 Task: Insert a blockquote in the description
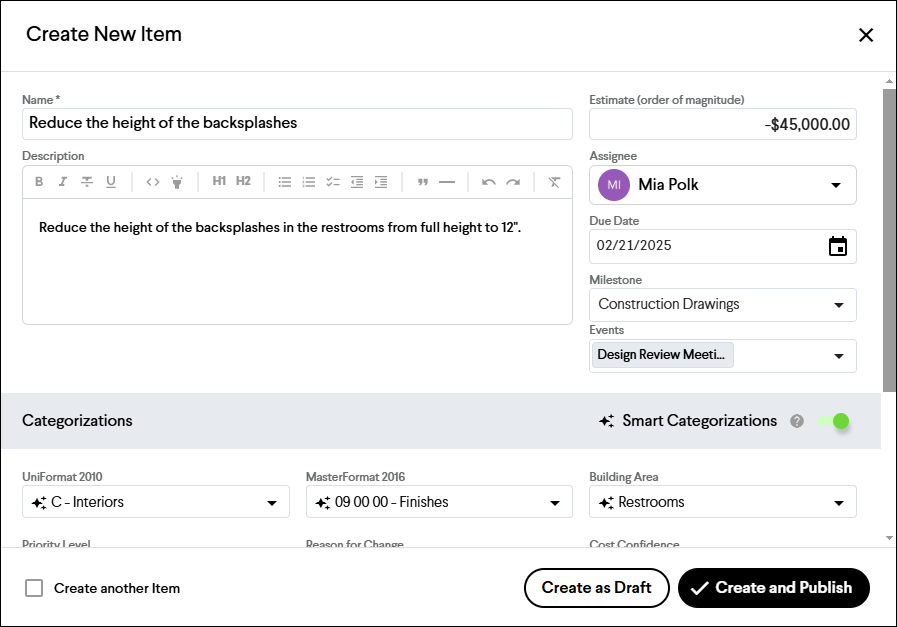423,182
